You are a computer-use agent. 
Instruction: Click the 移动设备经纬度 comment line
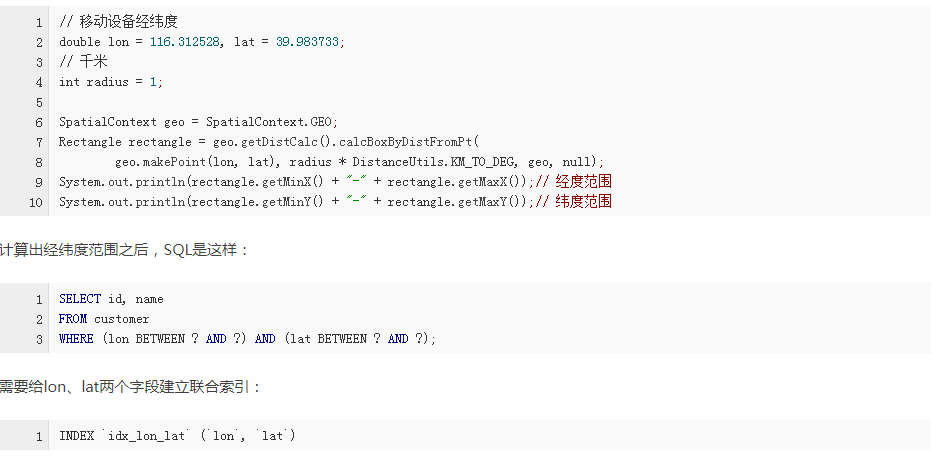[118, 23]
